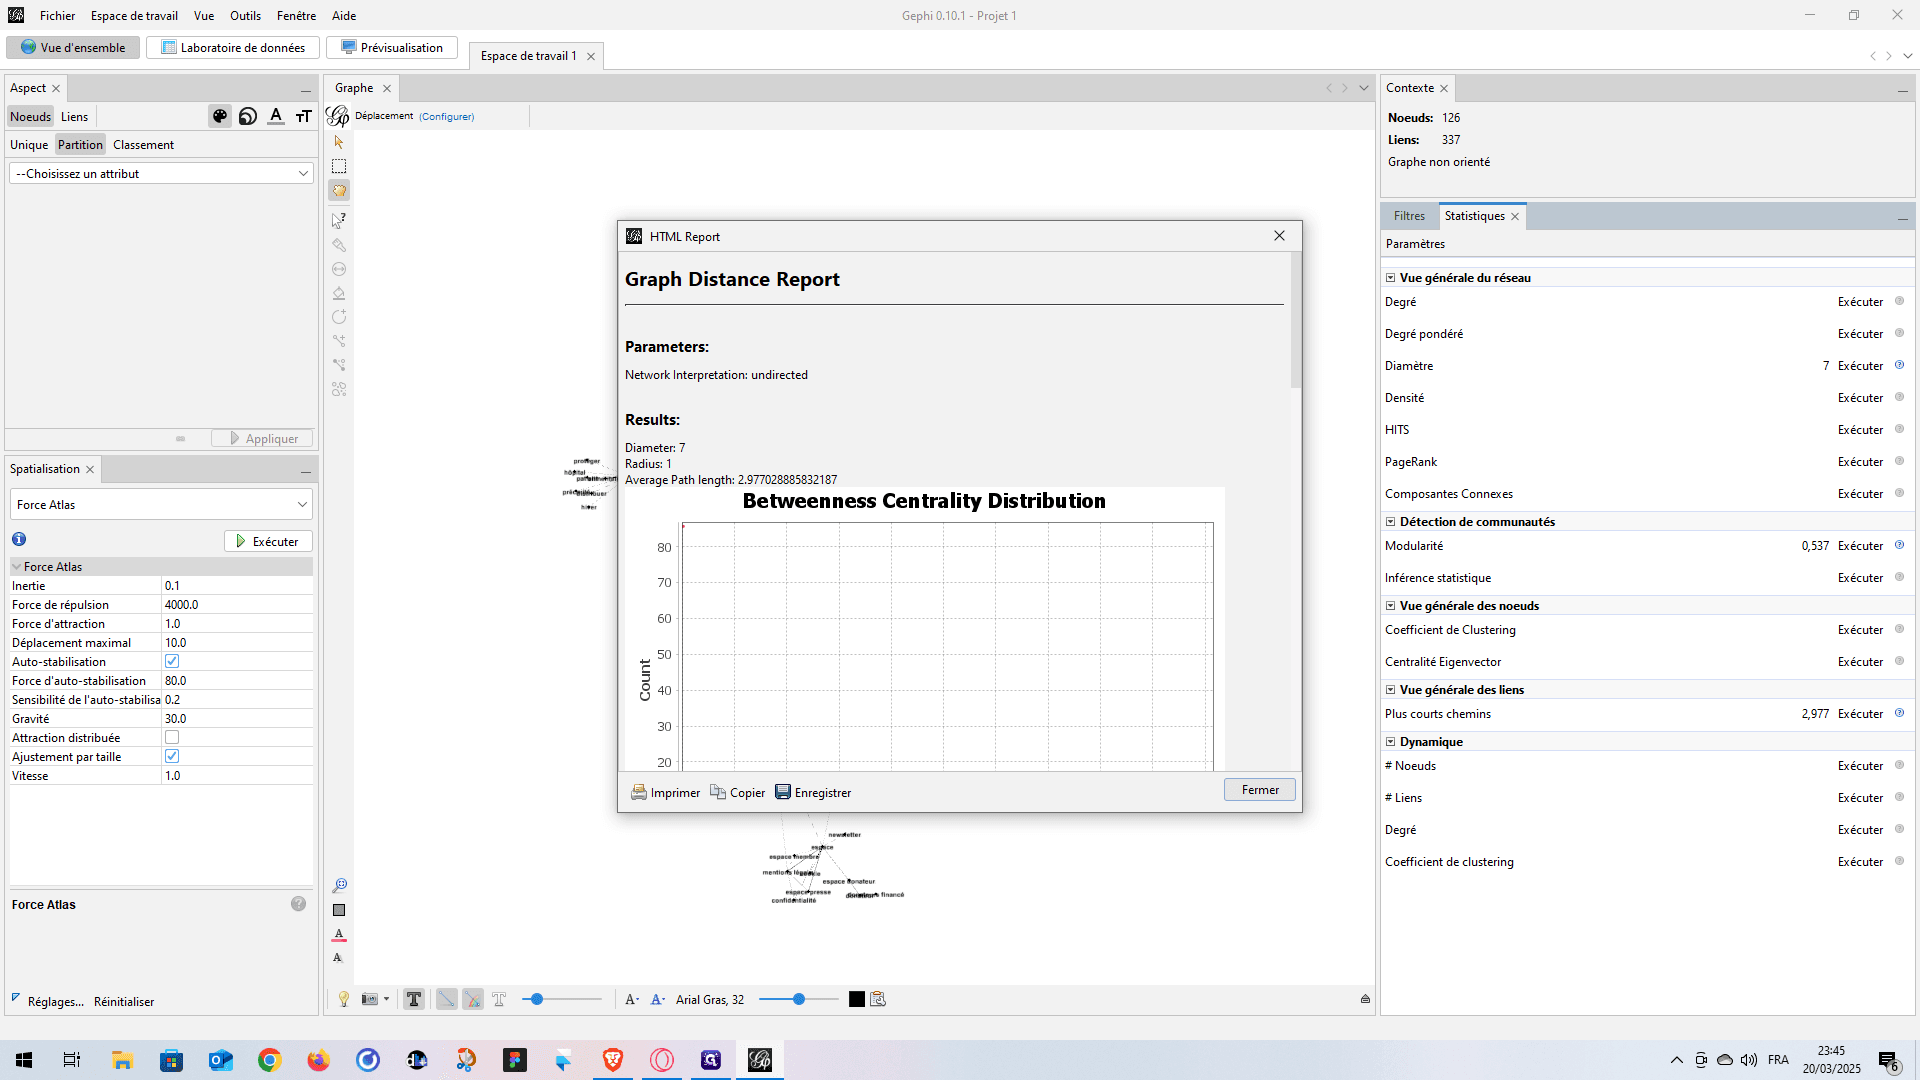Click the Configurer link
The height and width of the screenshot is (1080, 1920).
447,116
